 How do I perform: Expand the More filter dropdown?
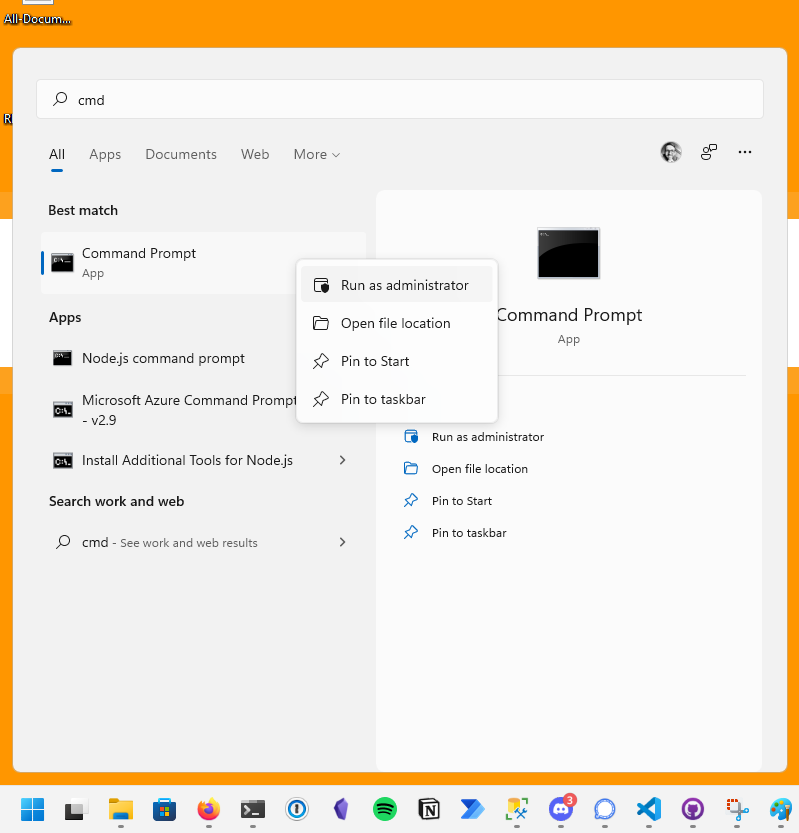pos(316,154)
